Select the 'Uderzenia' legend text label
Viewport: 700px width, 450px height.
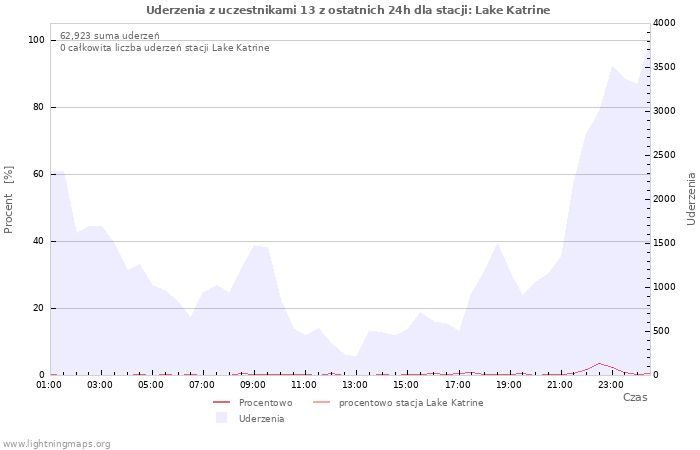pos(261,419)
